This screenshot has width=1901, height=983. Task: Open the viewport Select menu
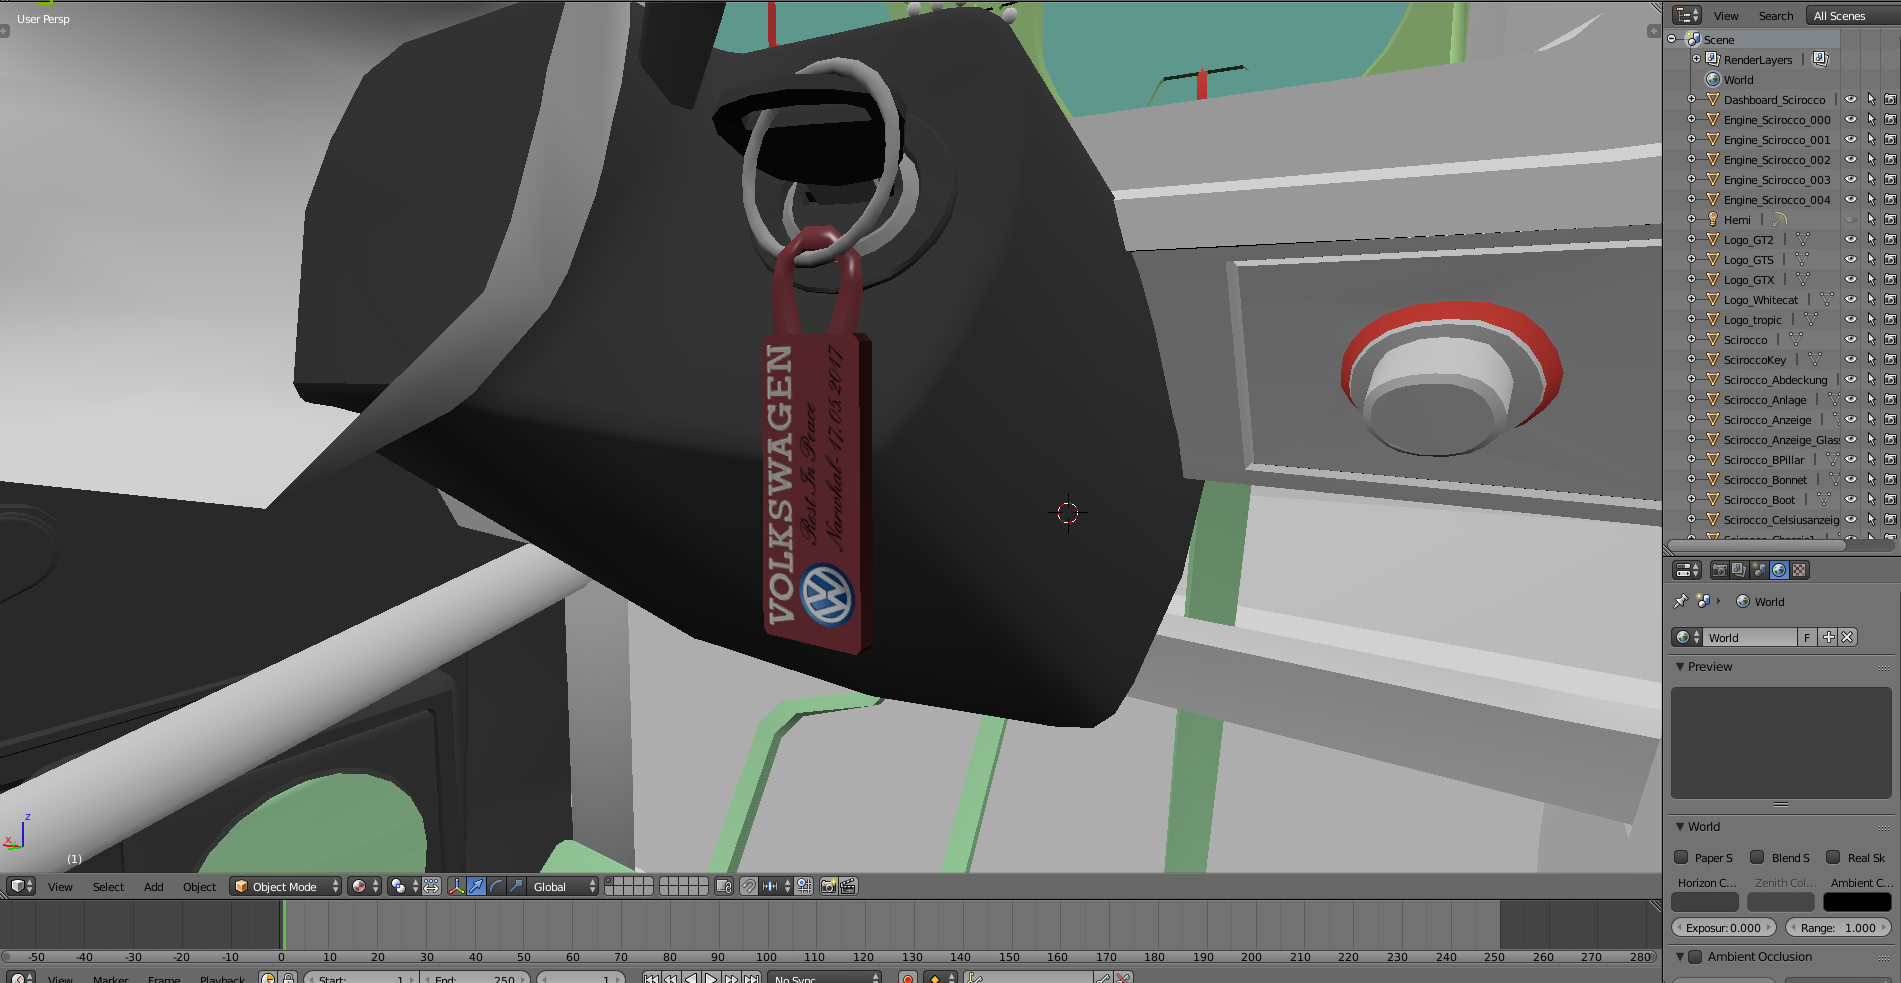point(108,887)
